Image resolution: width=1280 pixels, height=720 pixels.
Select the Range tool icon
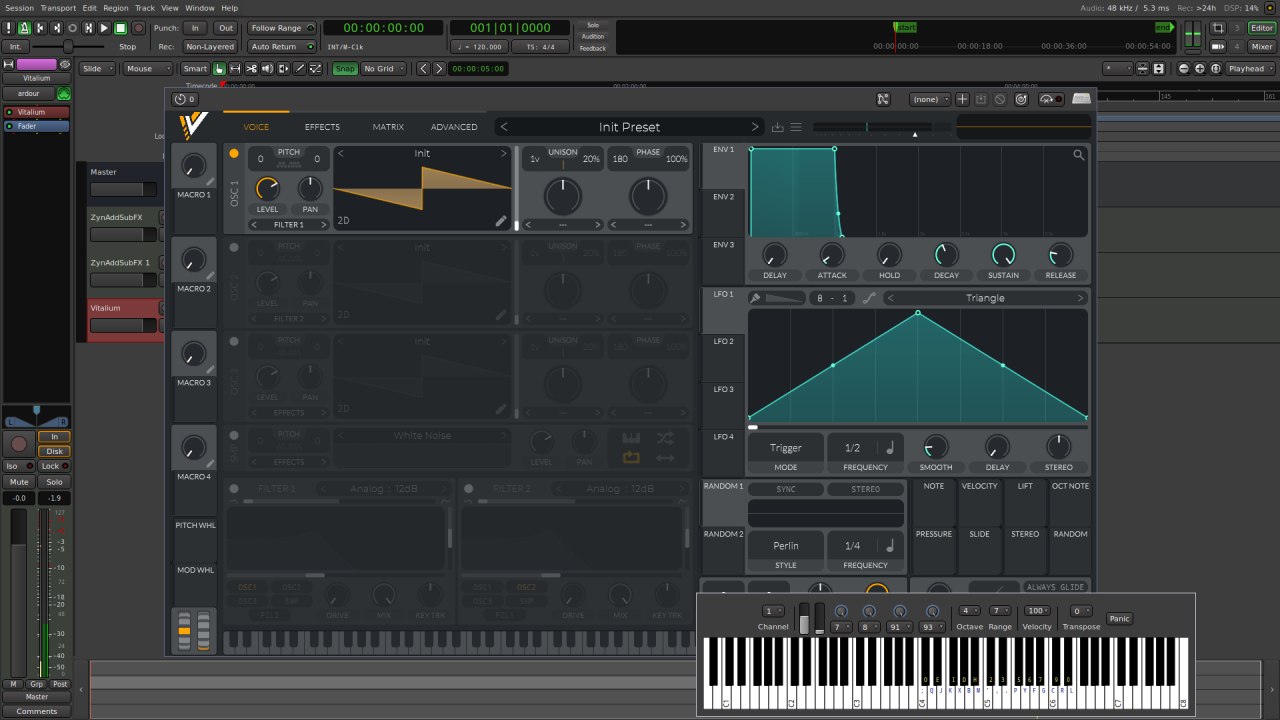(x=235, y=69)
